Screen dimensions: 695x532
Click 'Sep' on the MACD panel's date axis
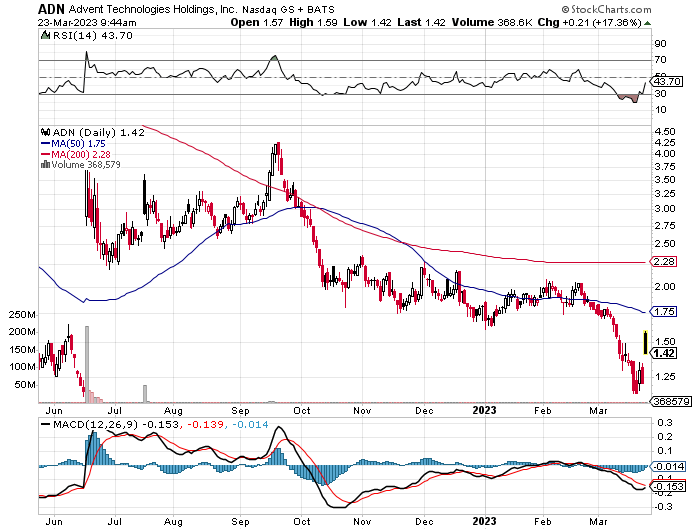[x=240, y=522]
